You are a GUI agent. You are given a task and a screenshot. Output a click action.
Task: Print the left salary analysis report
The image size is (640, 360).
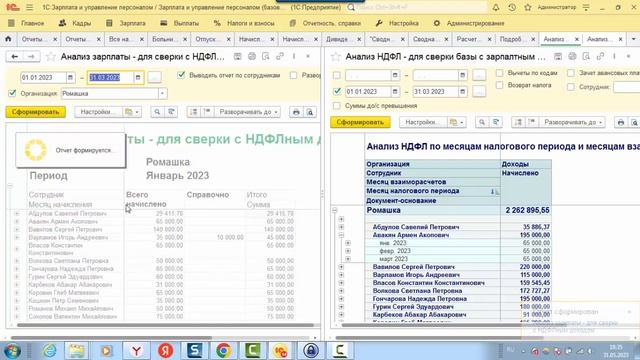coord(296,112)
